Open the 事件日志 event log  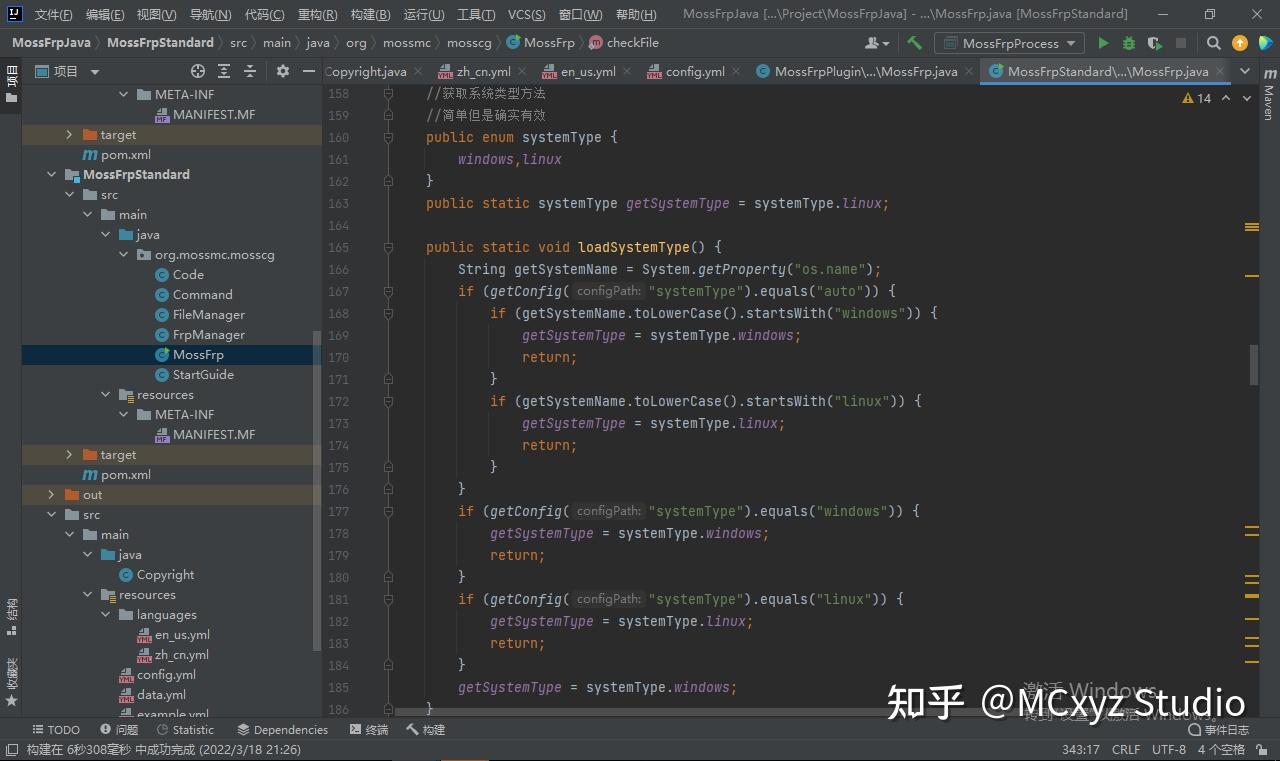pos(1227,729)
